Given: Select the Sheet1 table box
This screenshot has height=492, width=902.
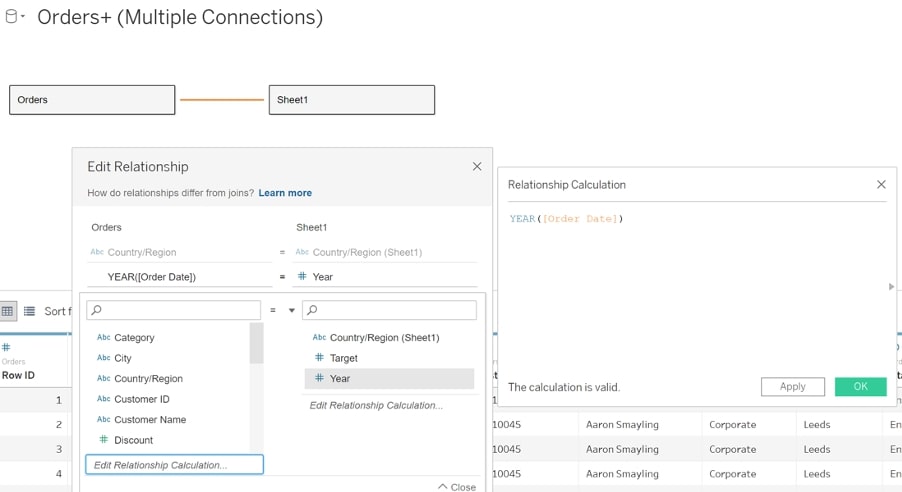Looking at the screenshot, I should 351,100.
